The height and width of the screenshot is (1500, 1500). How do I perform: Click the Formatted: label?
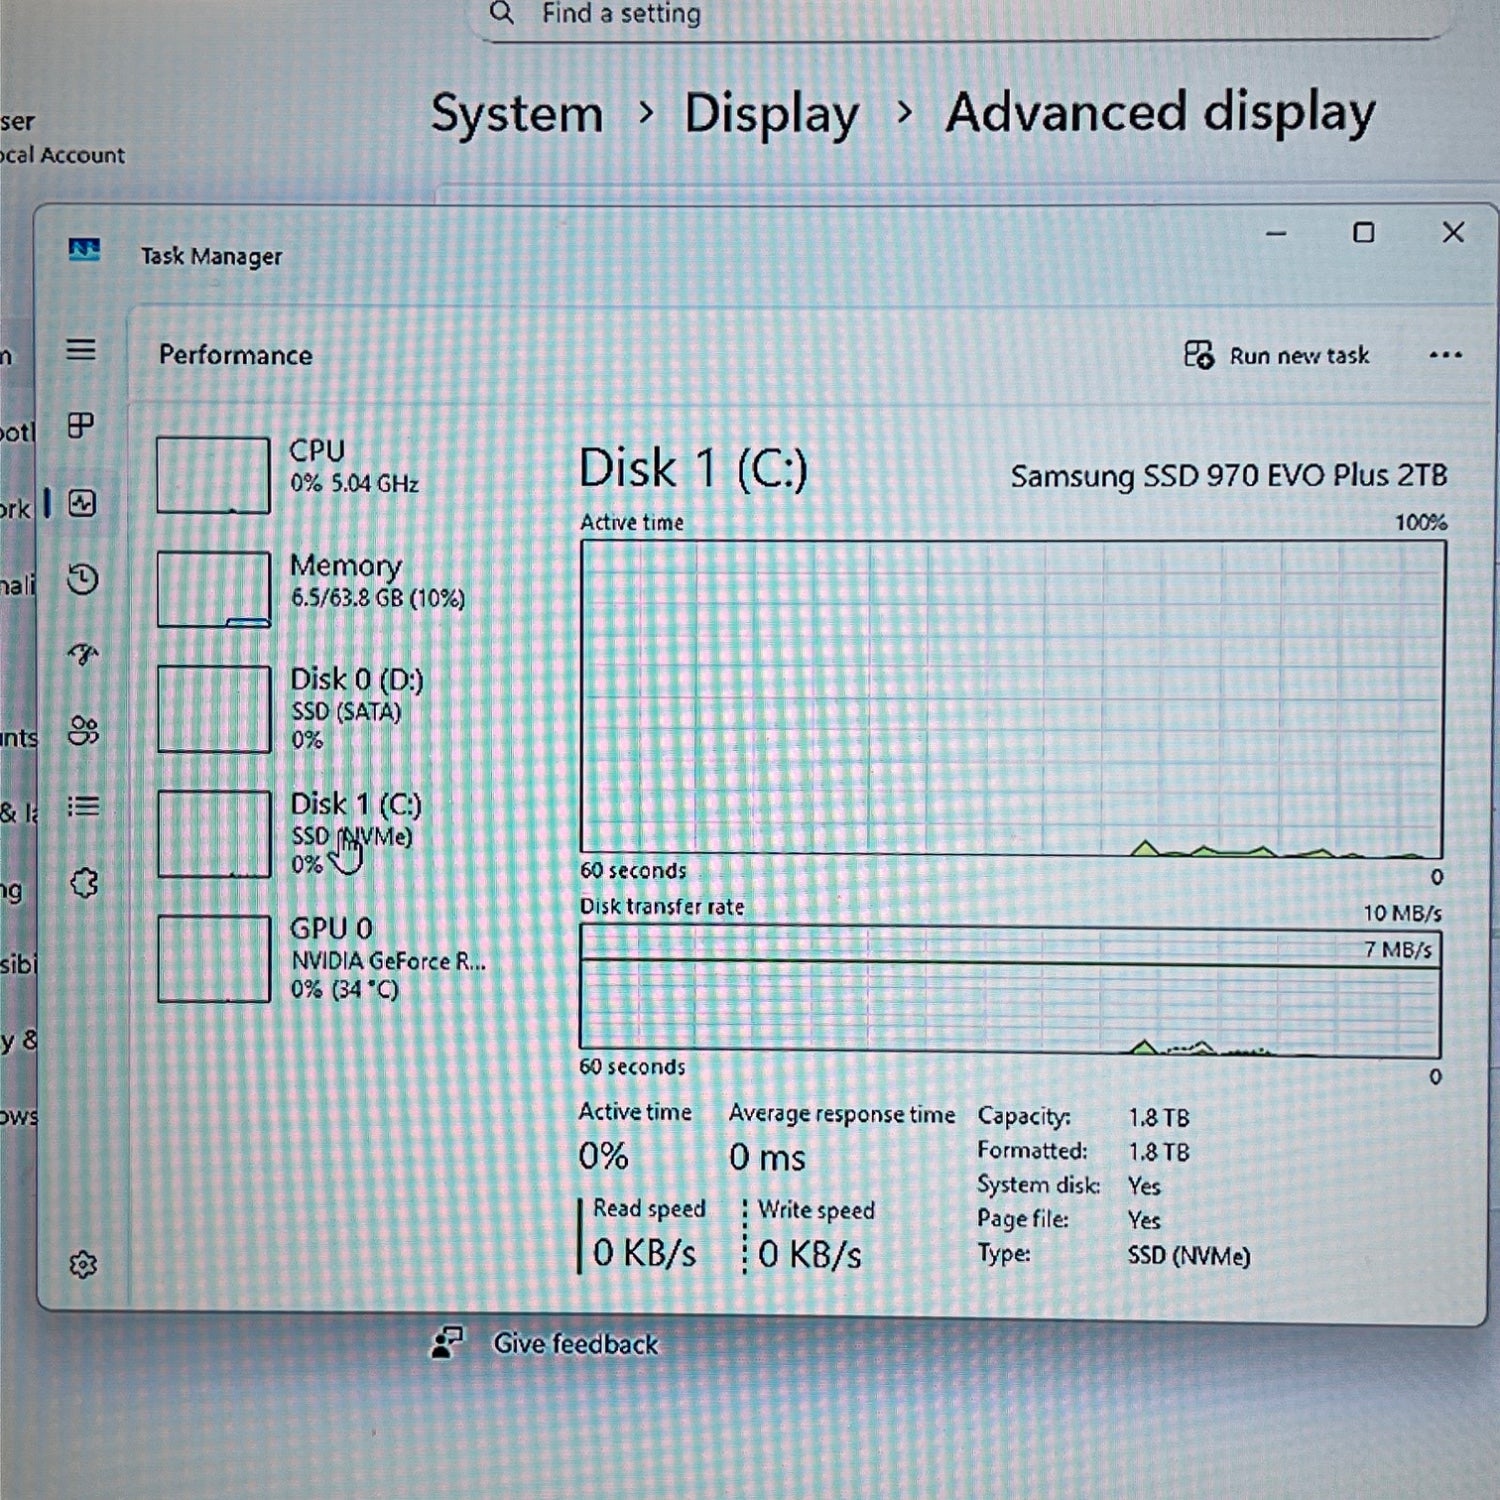(x=1032, y=1151)
